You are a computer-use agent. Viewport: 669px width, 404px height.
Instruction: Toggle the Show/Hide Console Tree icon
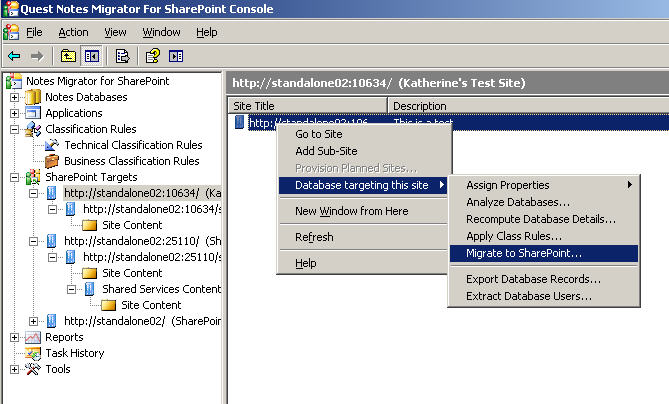[90, 56]
